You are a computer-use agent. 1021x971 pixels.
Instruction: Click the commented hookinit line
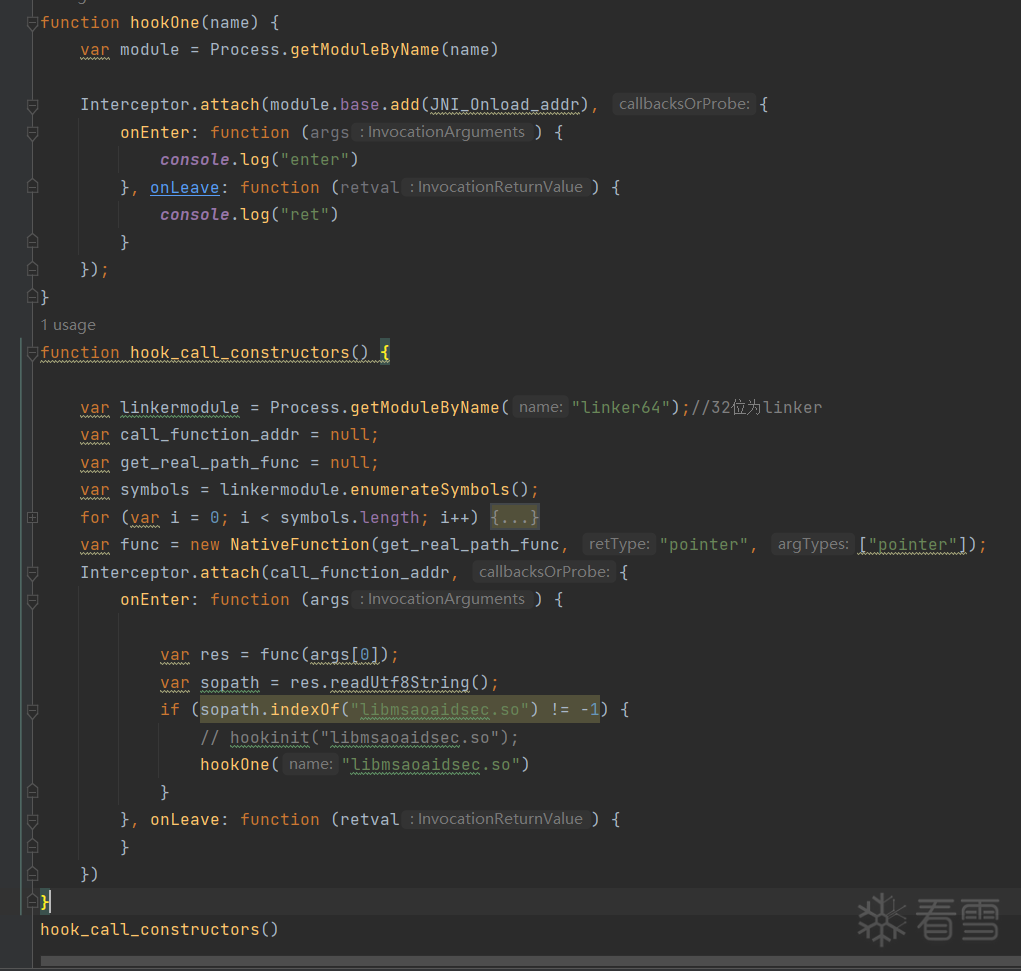pos(359,738)
